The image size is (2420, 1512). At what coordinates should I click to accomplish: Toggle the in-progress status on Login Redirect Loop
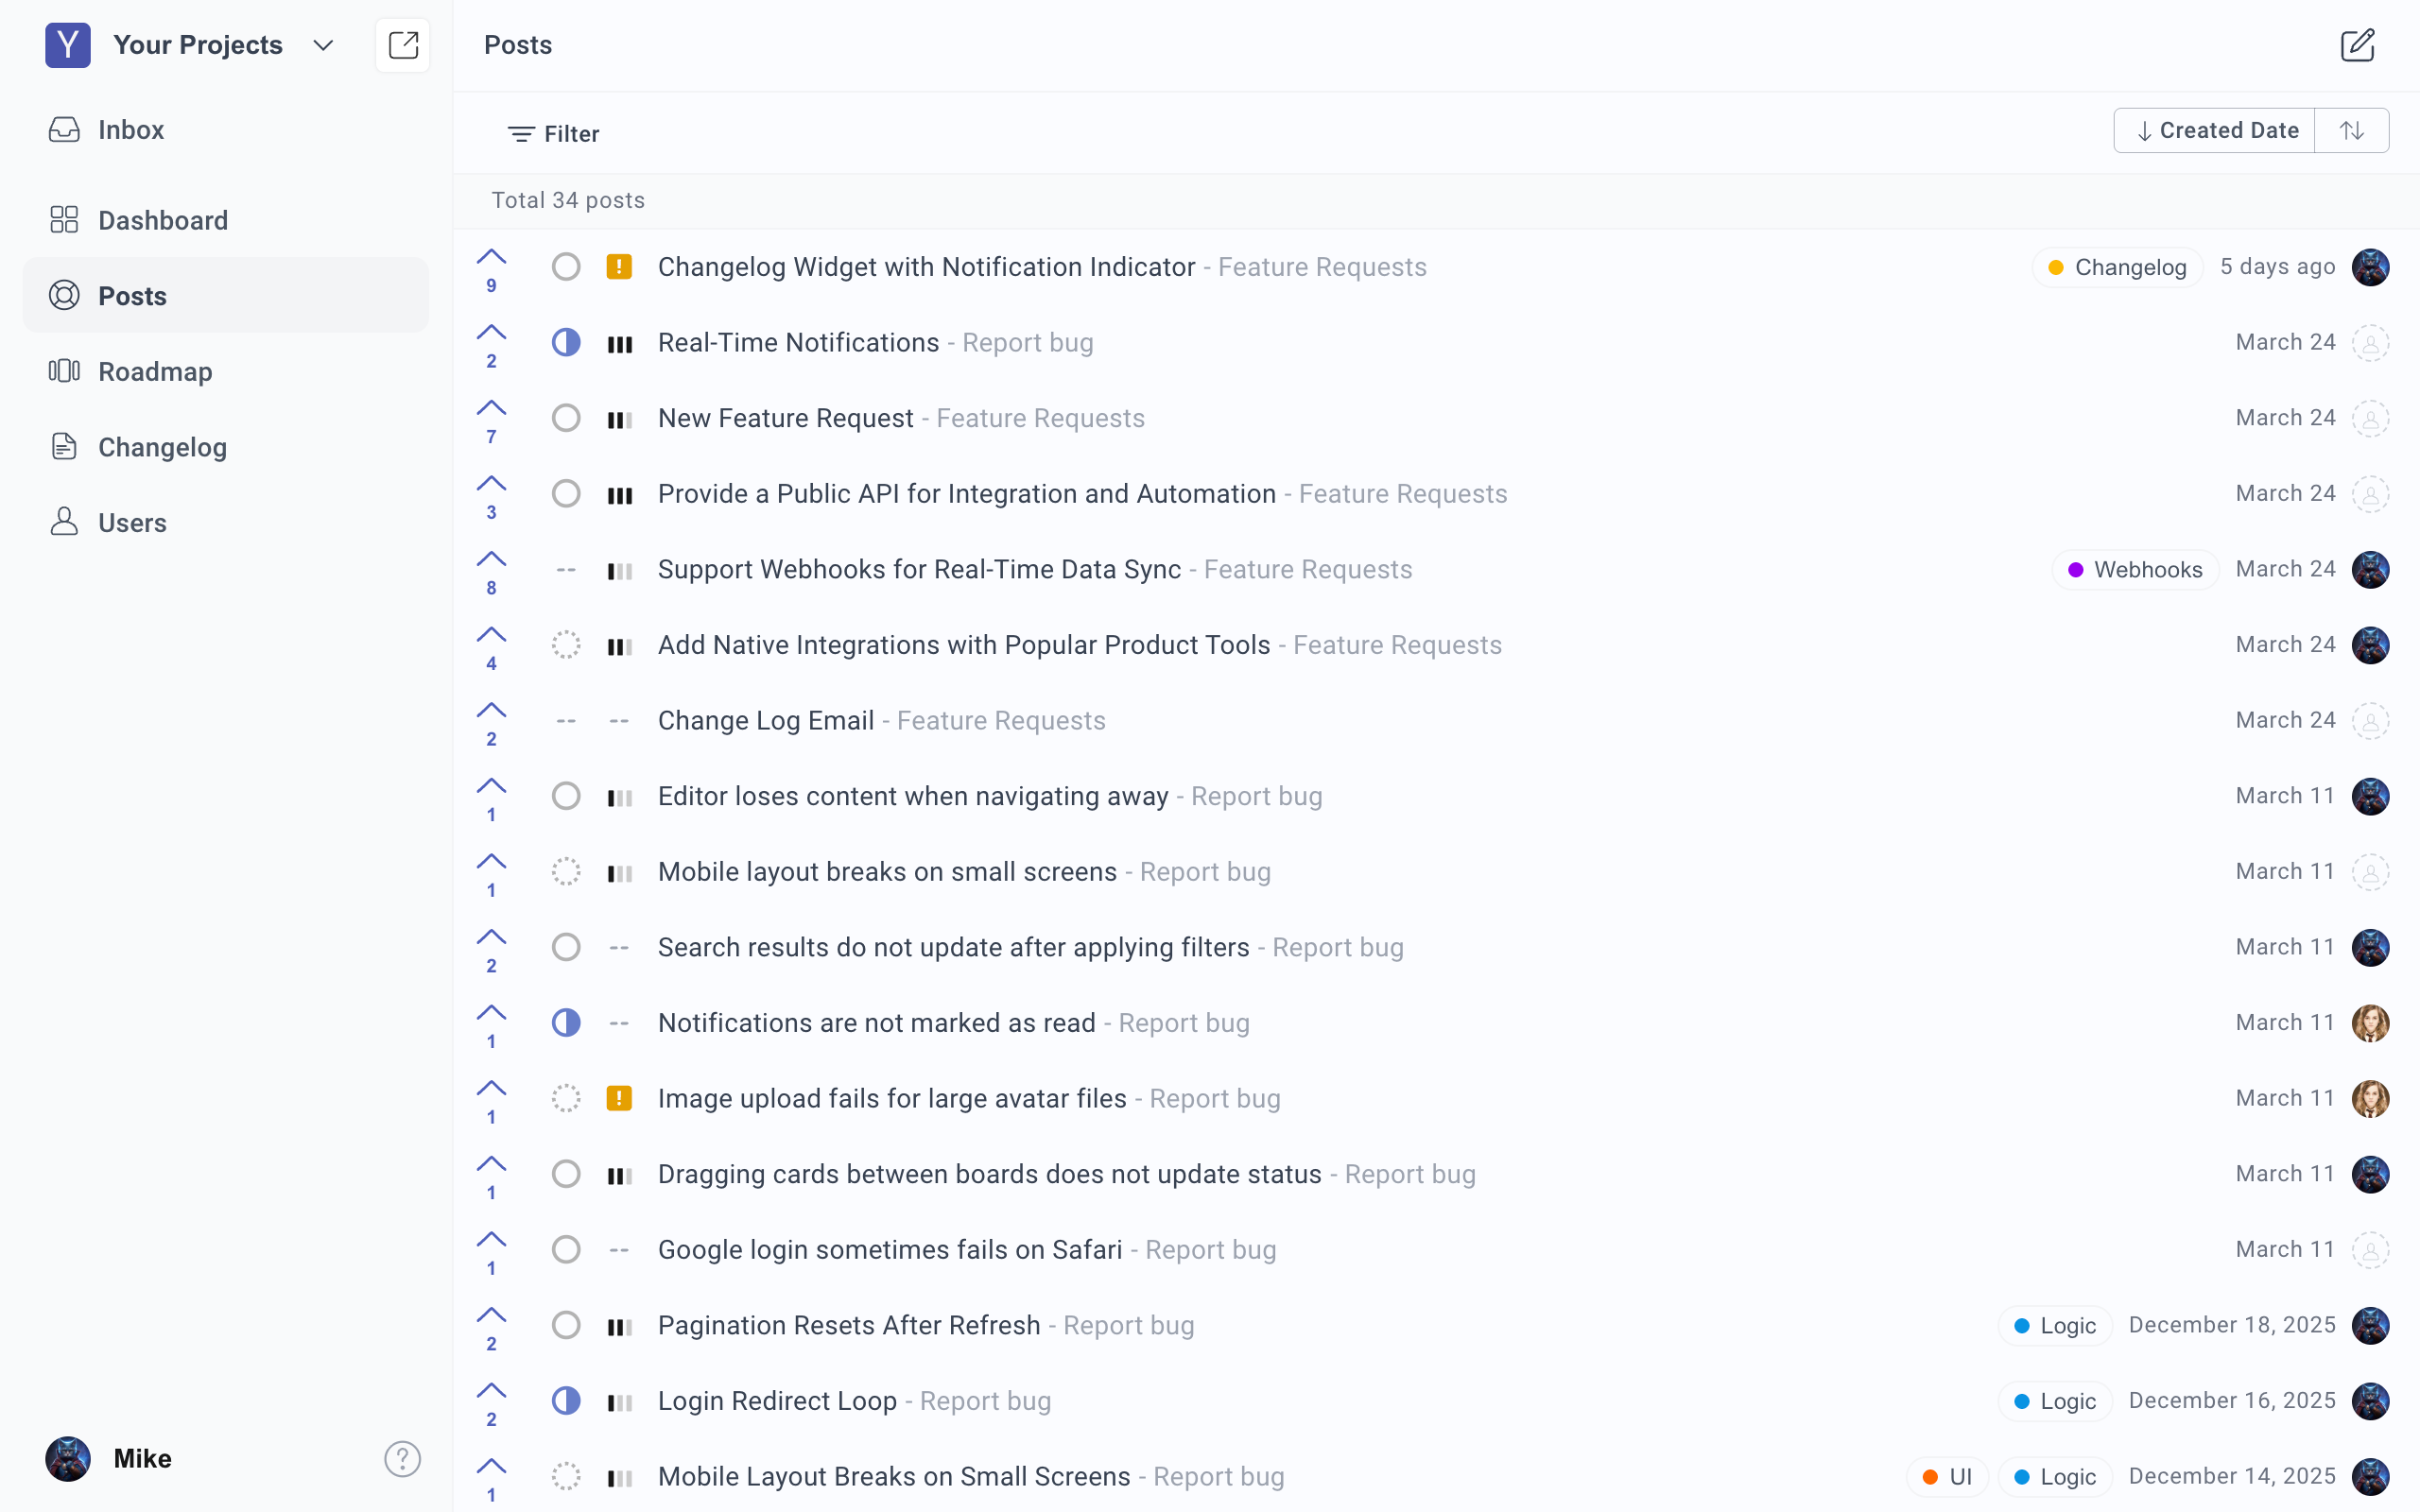tap(566, 1401)
